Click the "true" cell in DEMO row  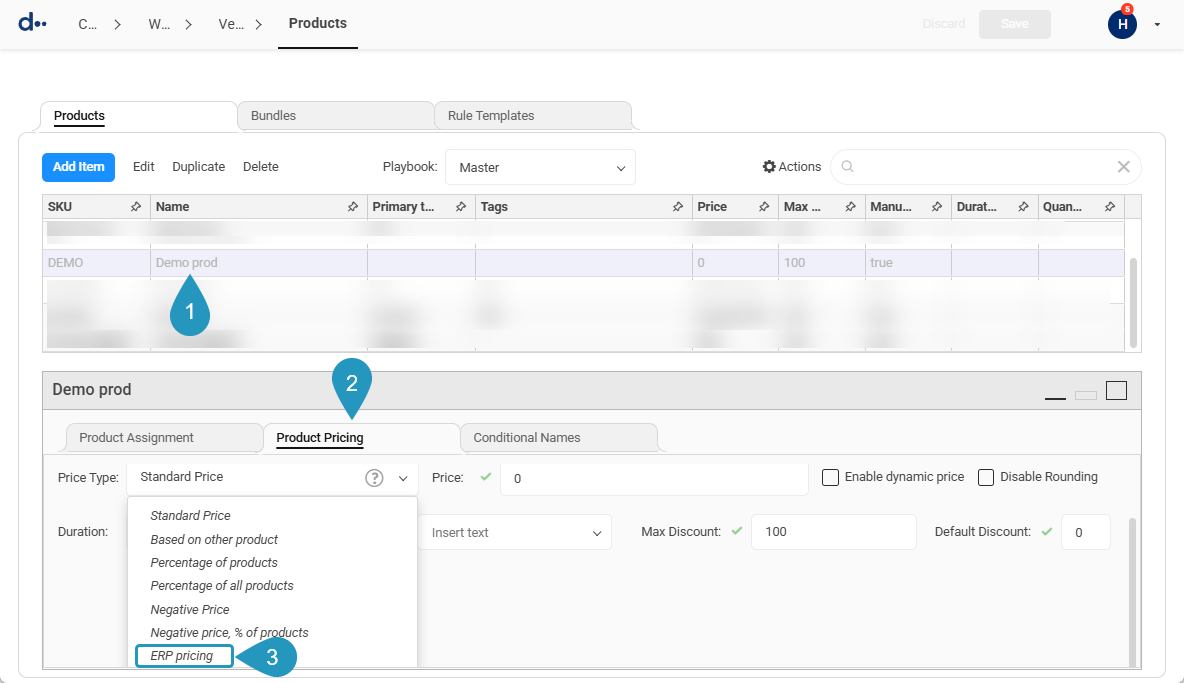[x=908, y=263]
